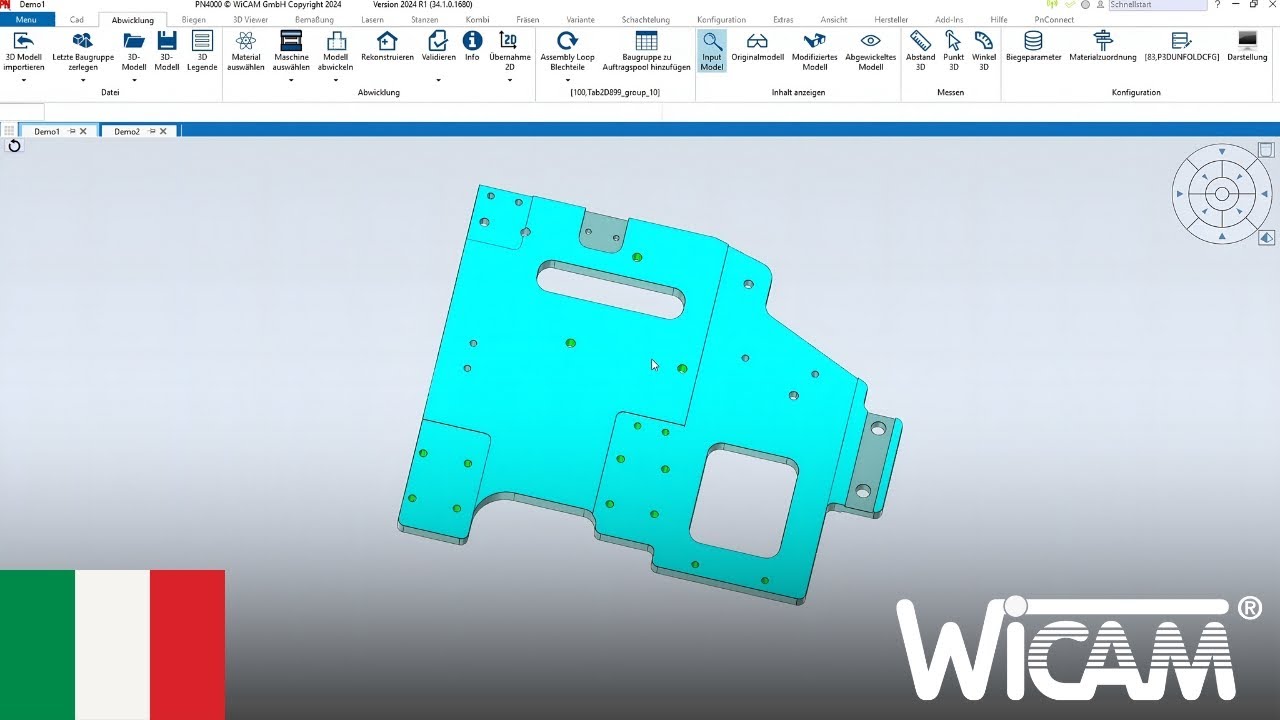Click the square icon above the navigation wheel
1280x720 pixels.
1266,150
